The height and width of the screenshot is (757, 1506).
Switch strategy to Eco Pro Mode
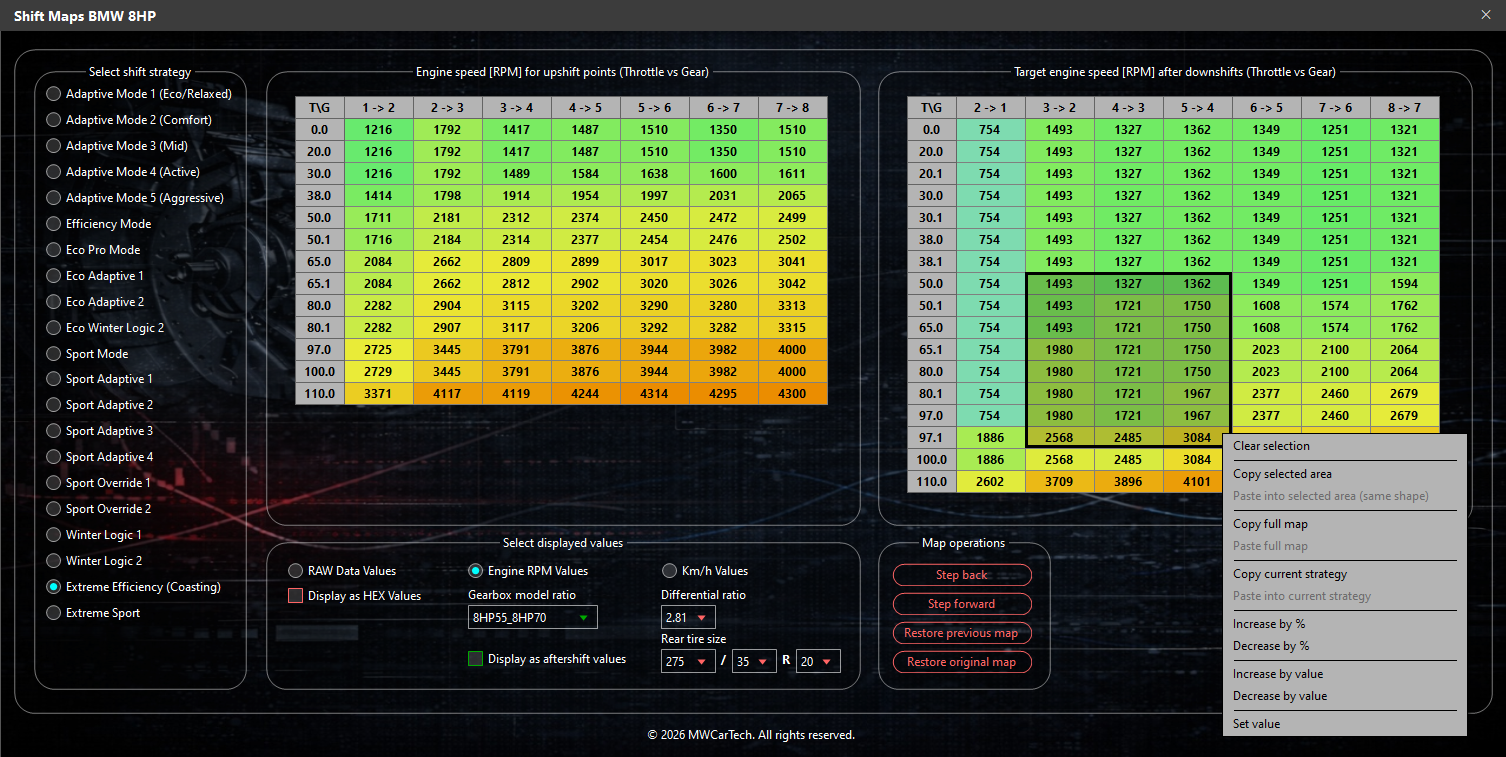click(53, 249)
